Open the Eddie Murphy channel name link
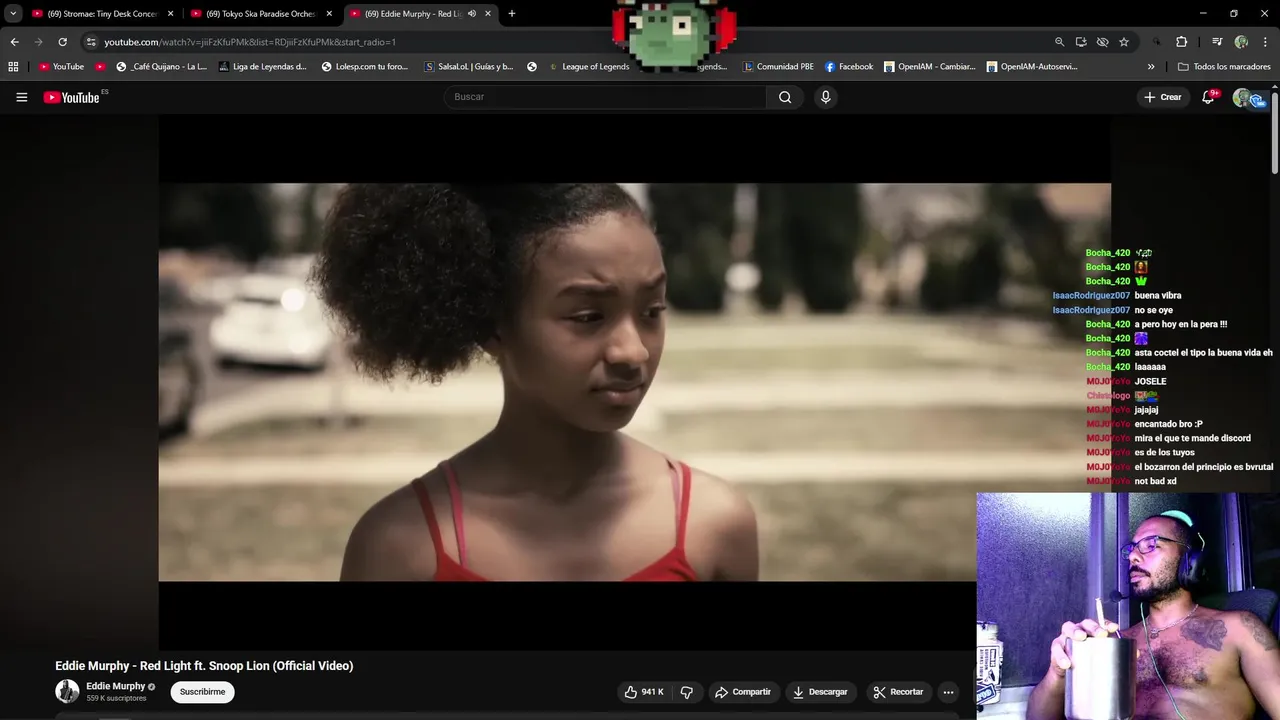 tap(115, 686)
